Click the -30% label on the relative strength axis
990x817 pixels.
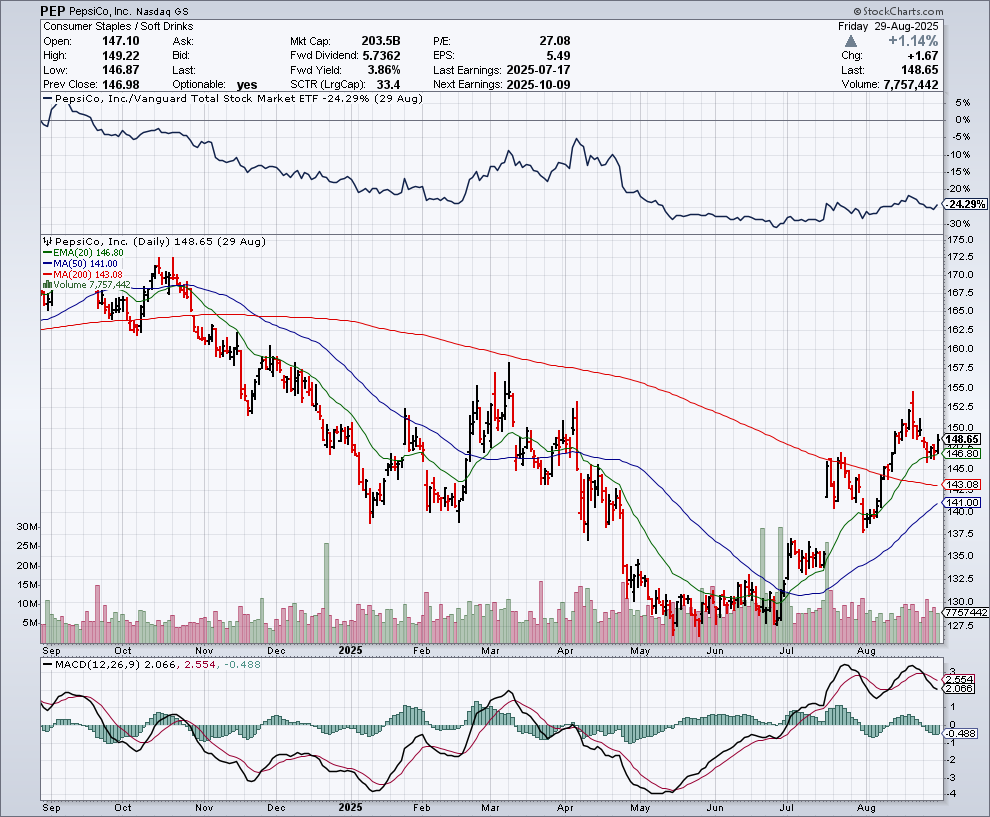(960, 224)
